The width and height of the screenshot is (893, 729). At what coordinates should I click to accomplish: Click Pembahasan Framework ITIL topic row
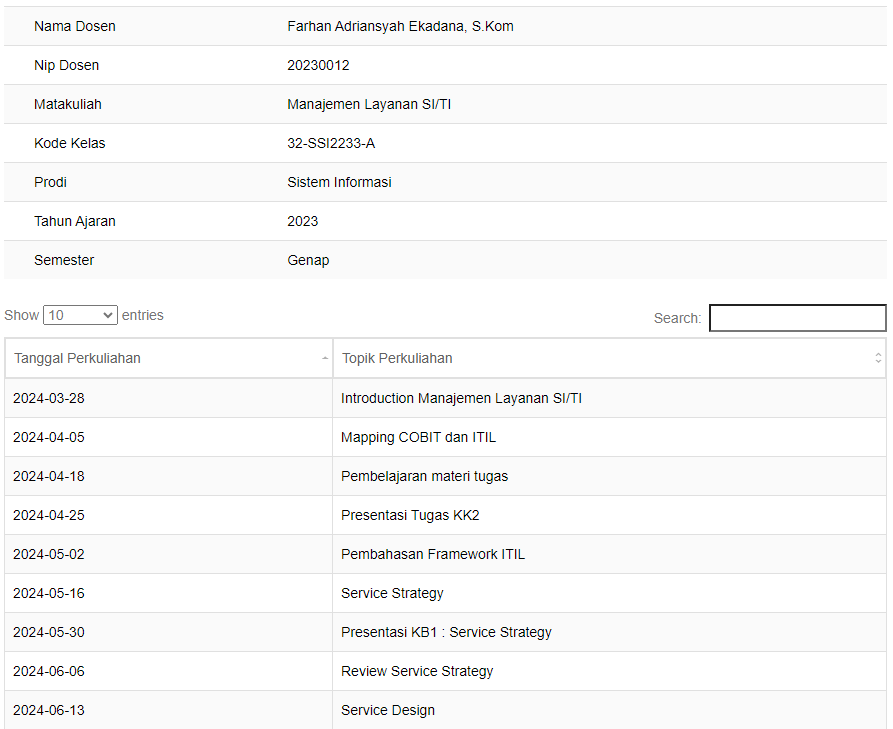coord(445,554)
